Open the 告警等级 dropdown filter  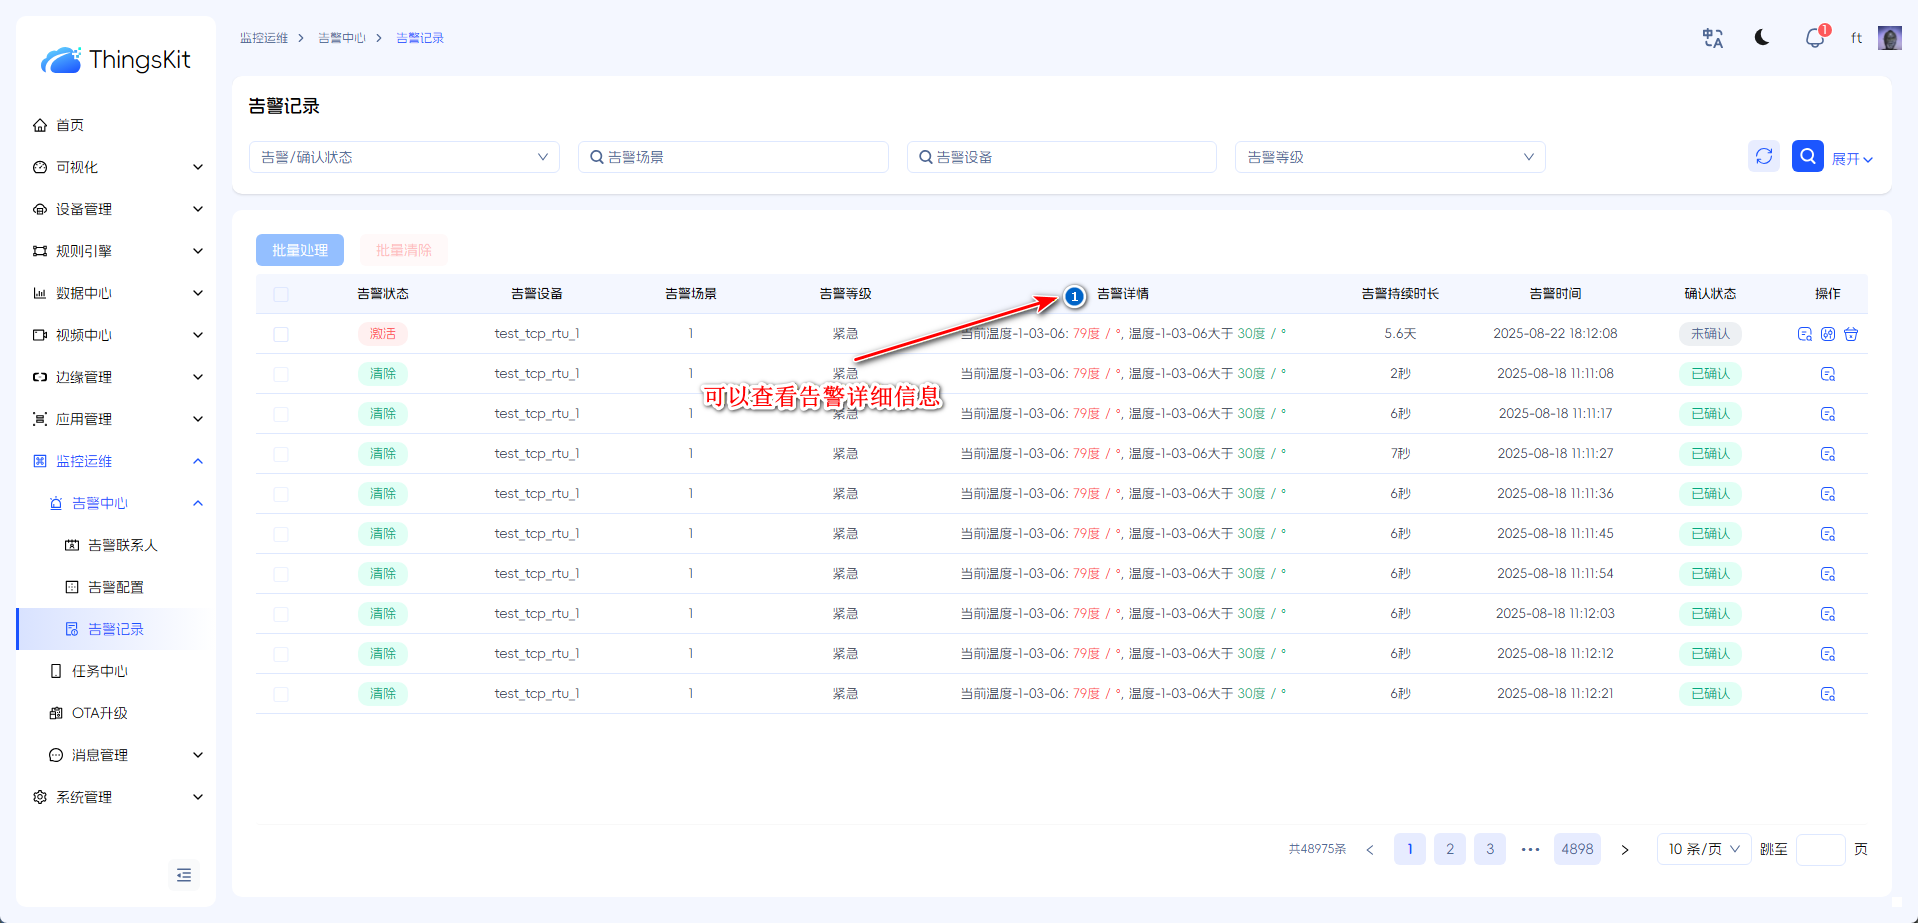click(1390, 157)
